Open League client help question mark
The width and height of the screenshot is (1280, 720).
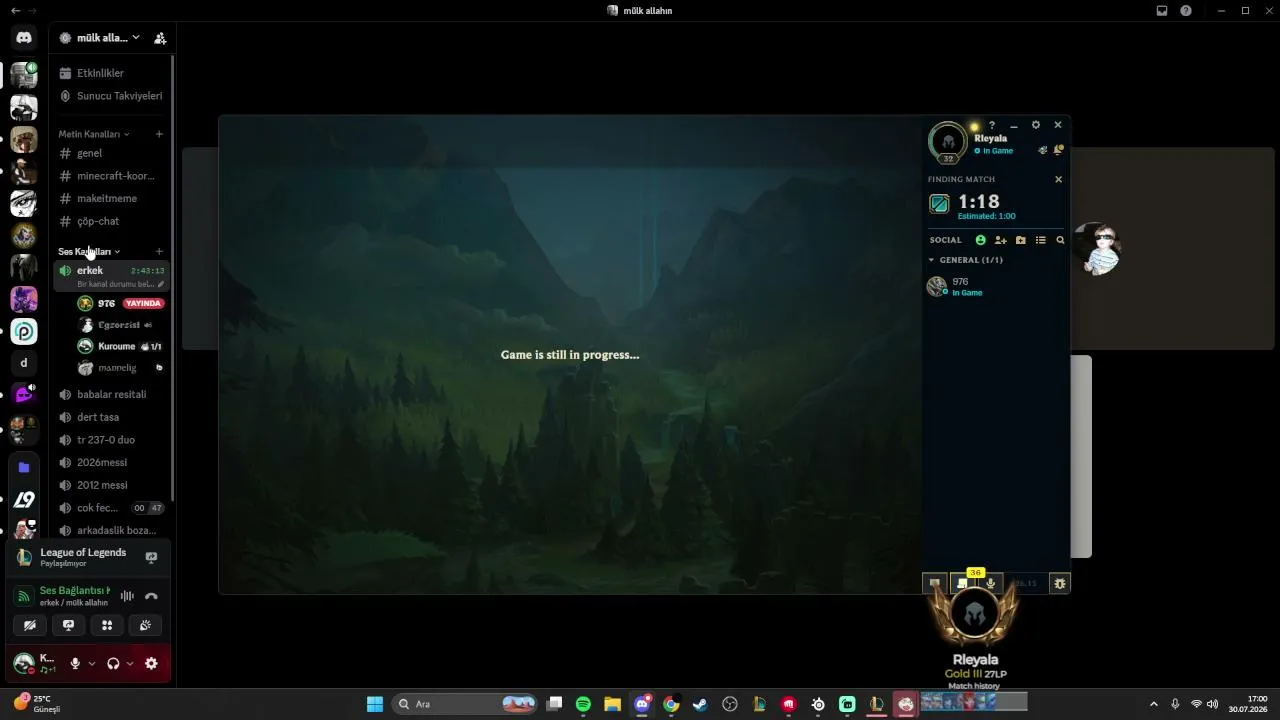pos(992,126)
